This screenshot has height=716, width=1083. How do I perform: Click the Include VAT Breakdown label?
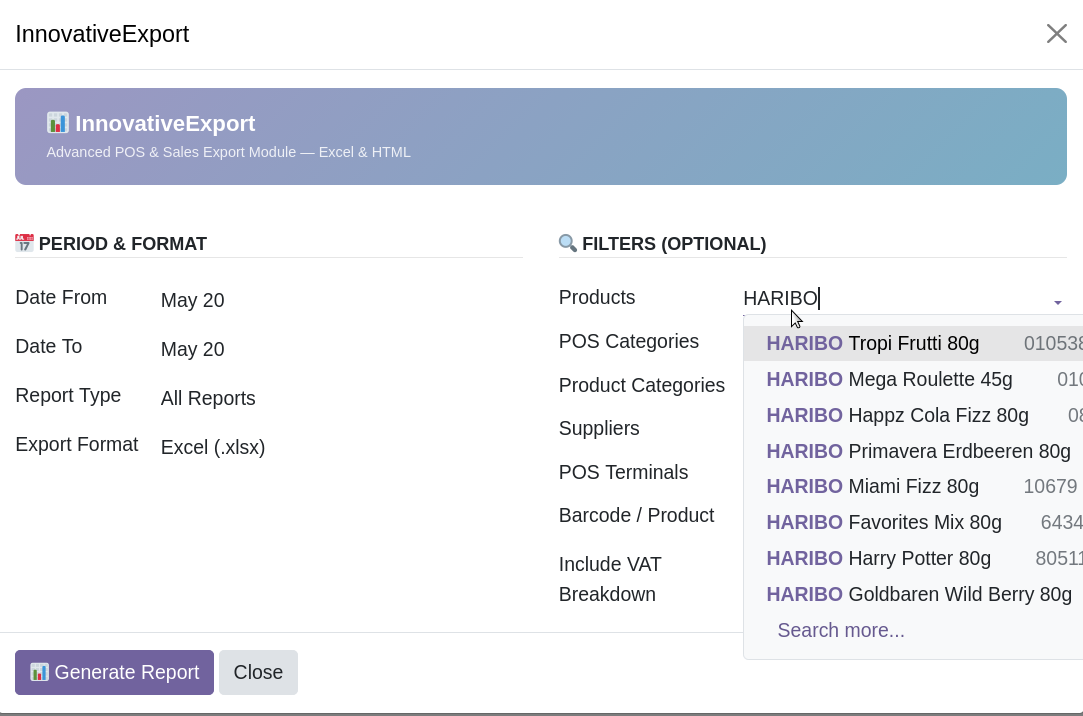click(x=610, y=579)
